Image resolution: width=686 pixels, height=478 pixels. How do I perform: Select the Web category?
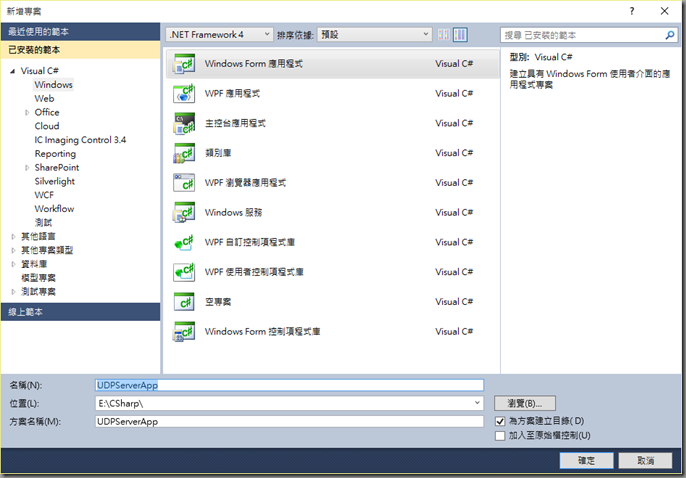(44, 98)
